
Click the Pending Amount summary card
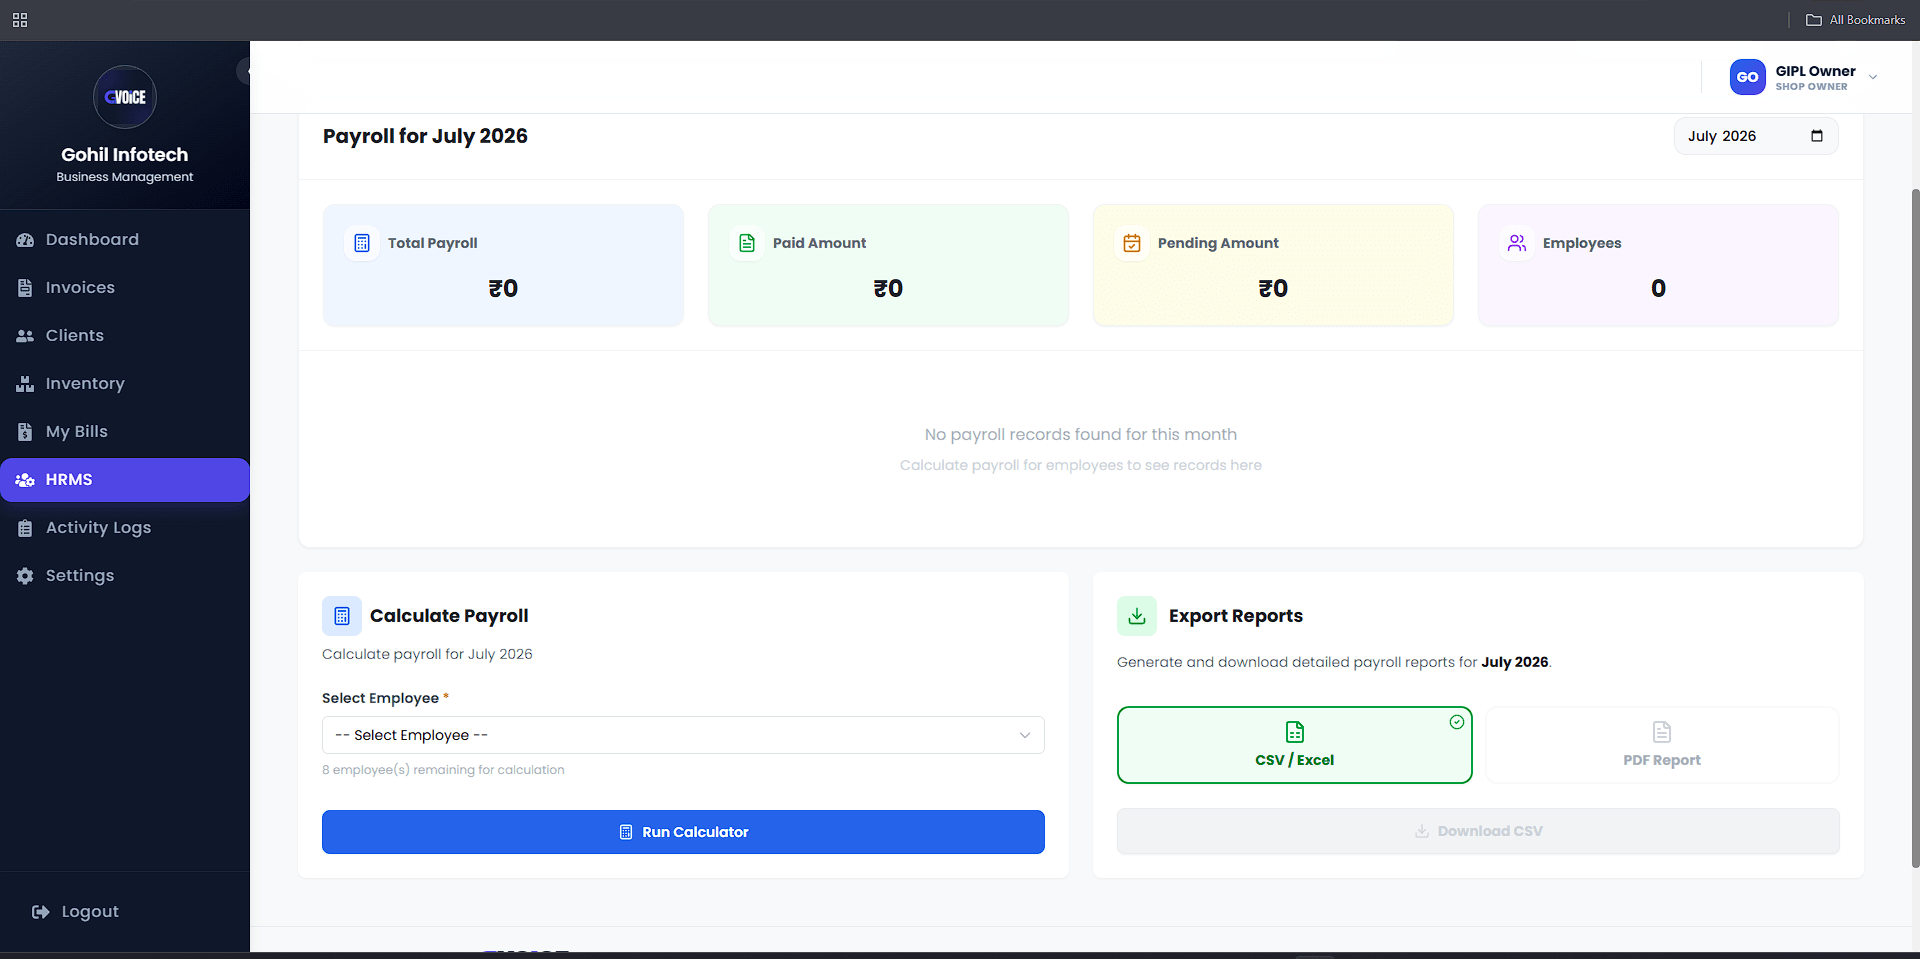(x=1273, y=266)
